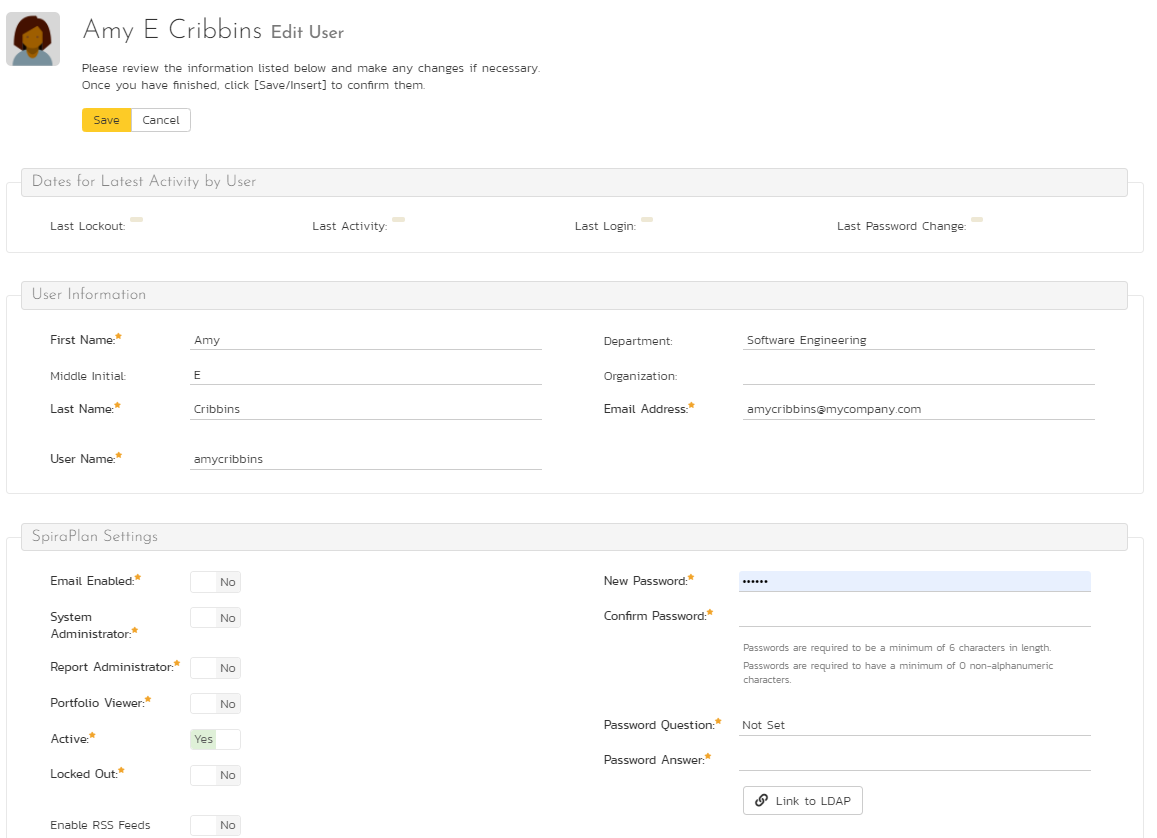1157x838 pixels.
Task: Select the Last Name input field
Action: point(365,409)
